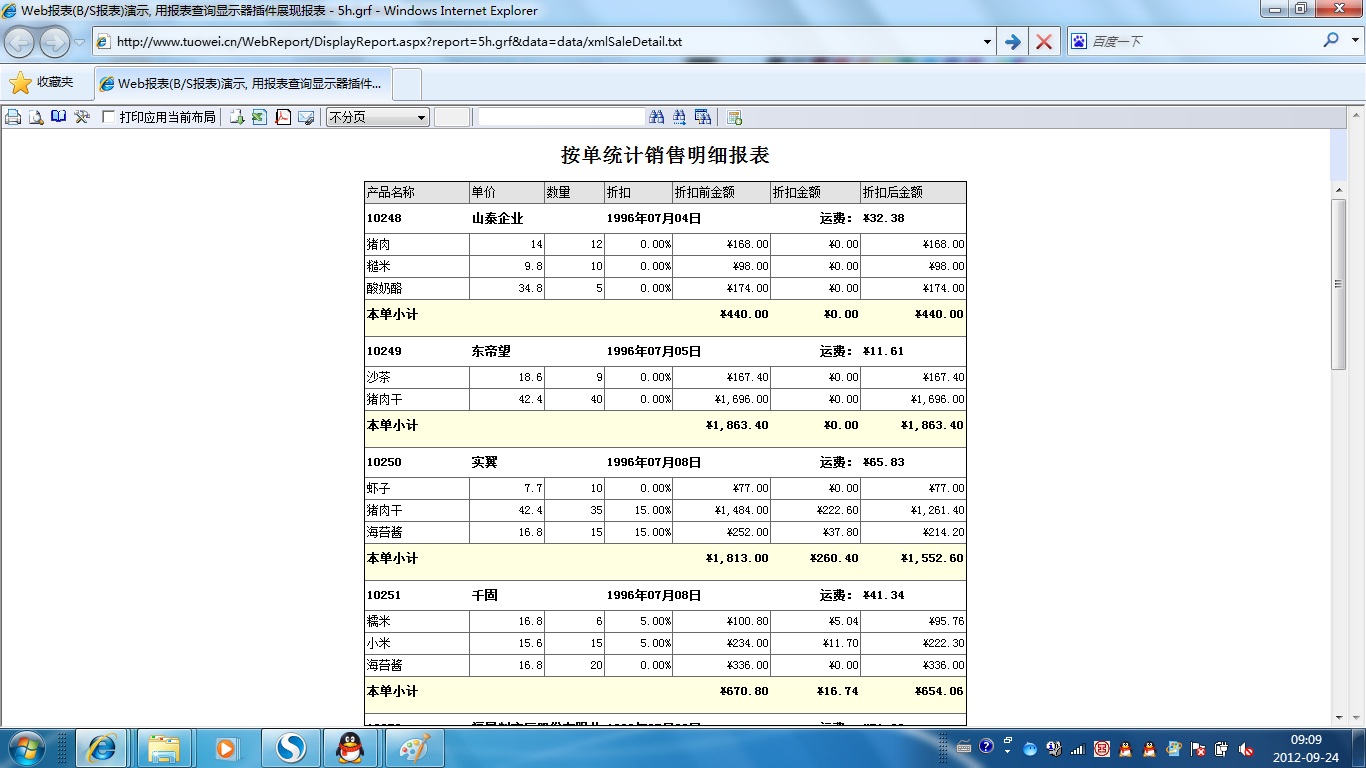Open the 收藏夹 favorites button
Image resolution: width=1366 pixels, height=768 pixels.
[42, 83]
